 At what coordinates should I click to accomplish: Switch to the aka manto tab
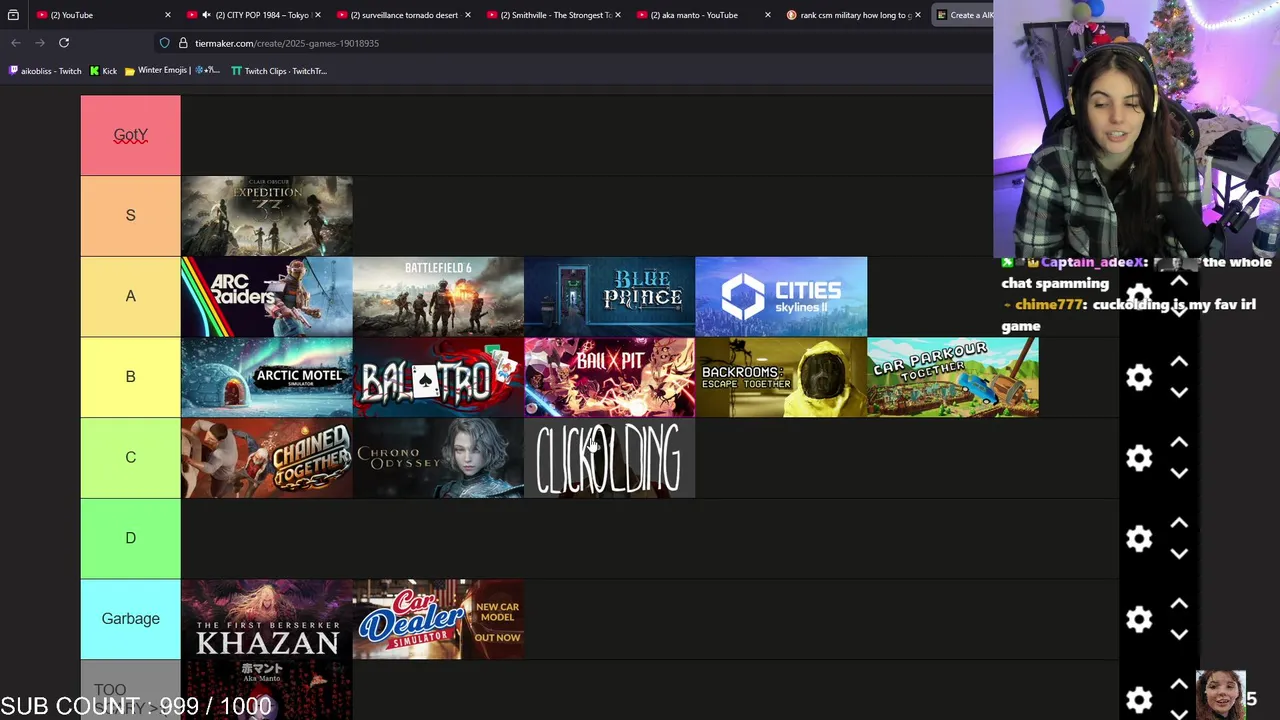click(703, 15)
